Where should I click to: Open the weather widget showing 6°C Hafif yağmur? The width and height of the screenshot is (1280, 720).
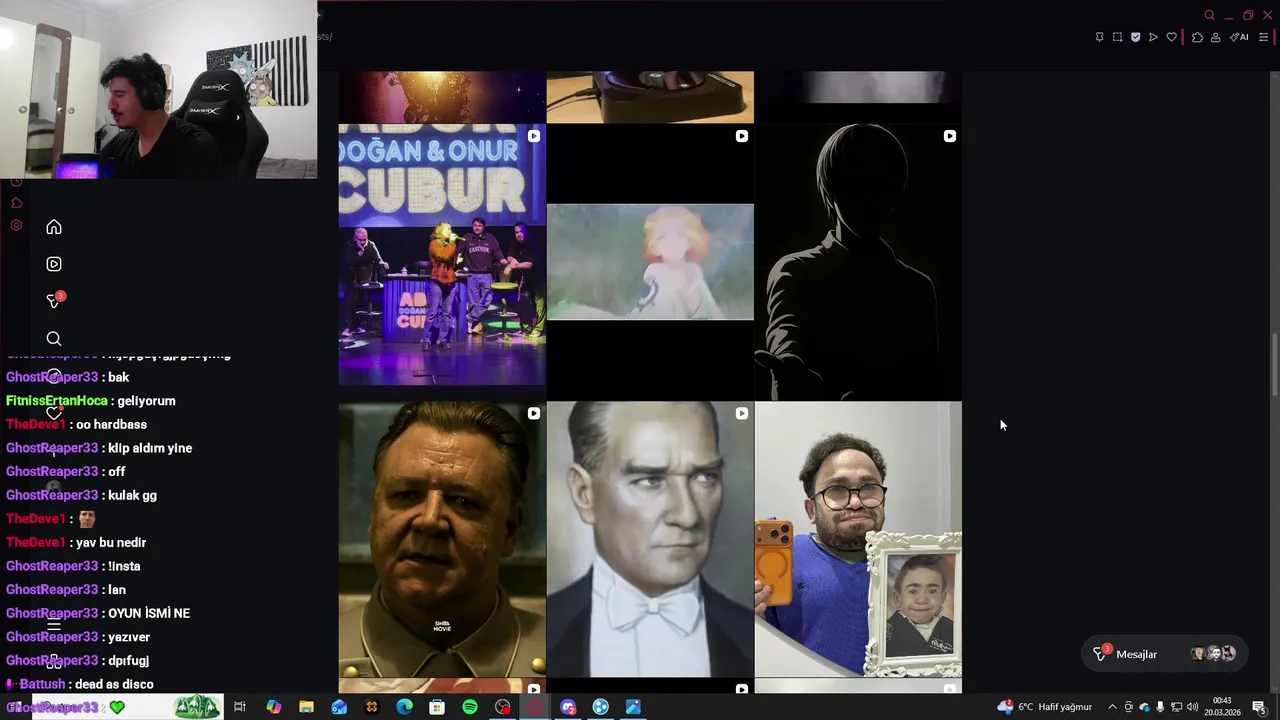1044,707
